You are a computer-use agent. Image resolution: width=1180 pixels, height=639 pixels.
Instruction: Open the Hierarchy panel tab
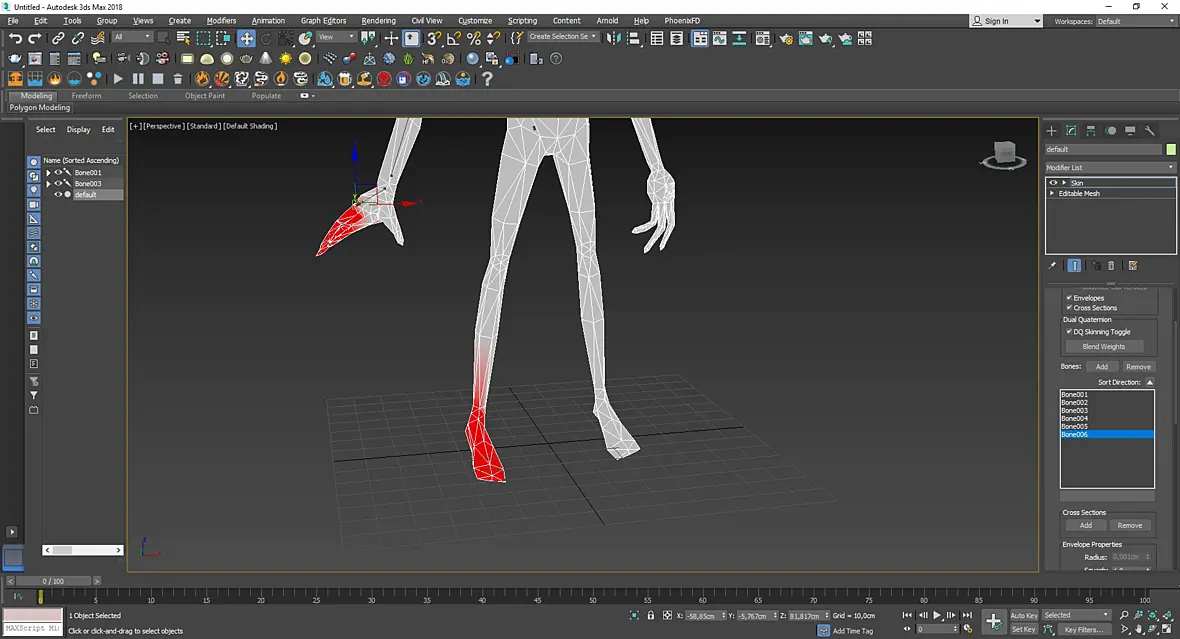(1090, 130)
